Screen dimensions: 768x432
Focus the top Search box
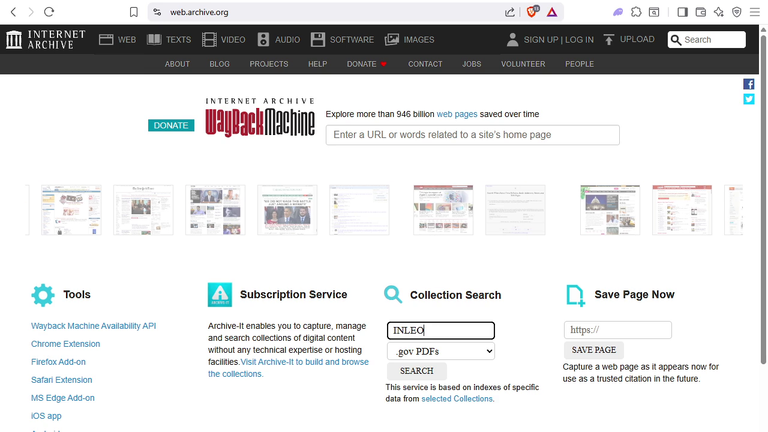point(706,40)
